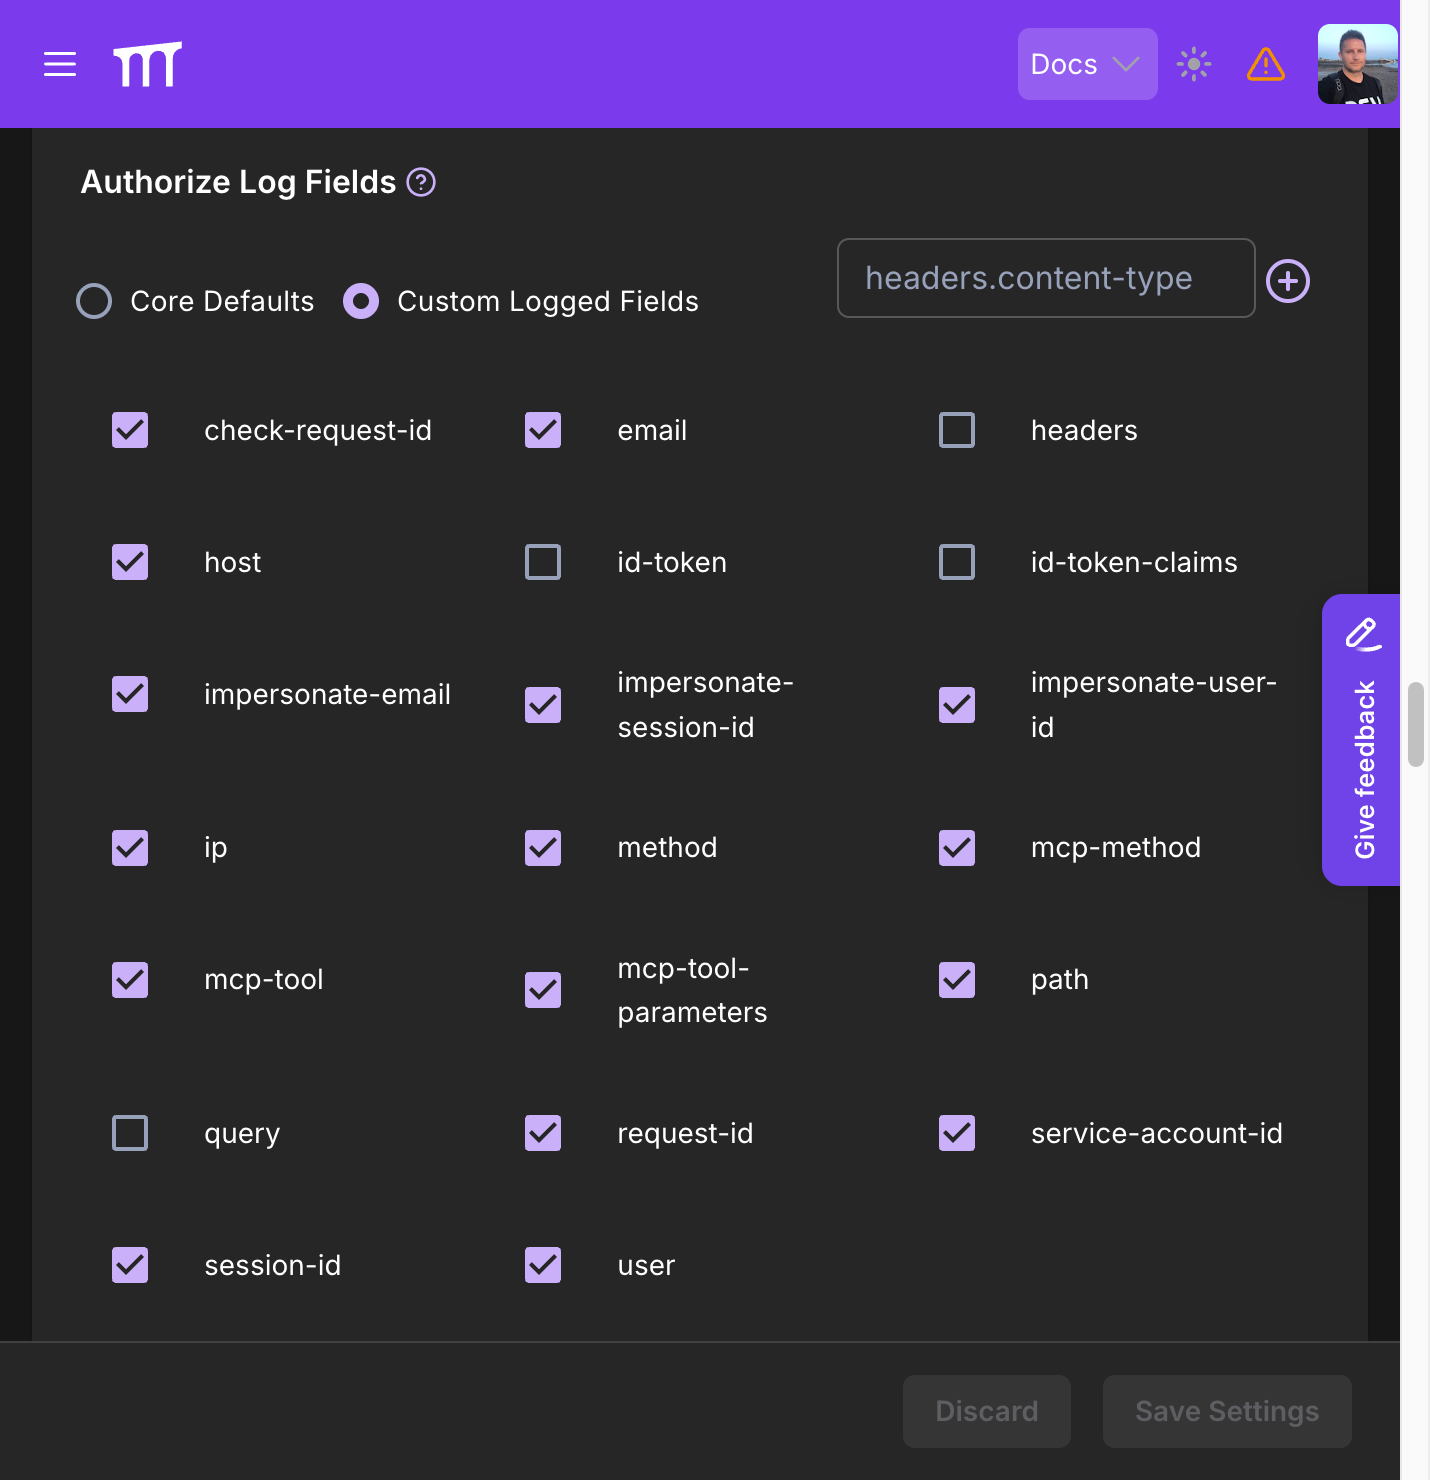Click the Discard button
Screen dimensions: 1430x1480
(987, 1411)
